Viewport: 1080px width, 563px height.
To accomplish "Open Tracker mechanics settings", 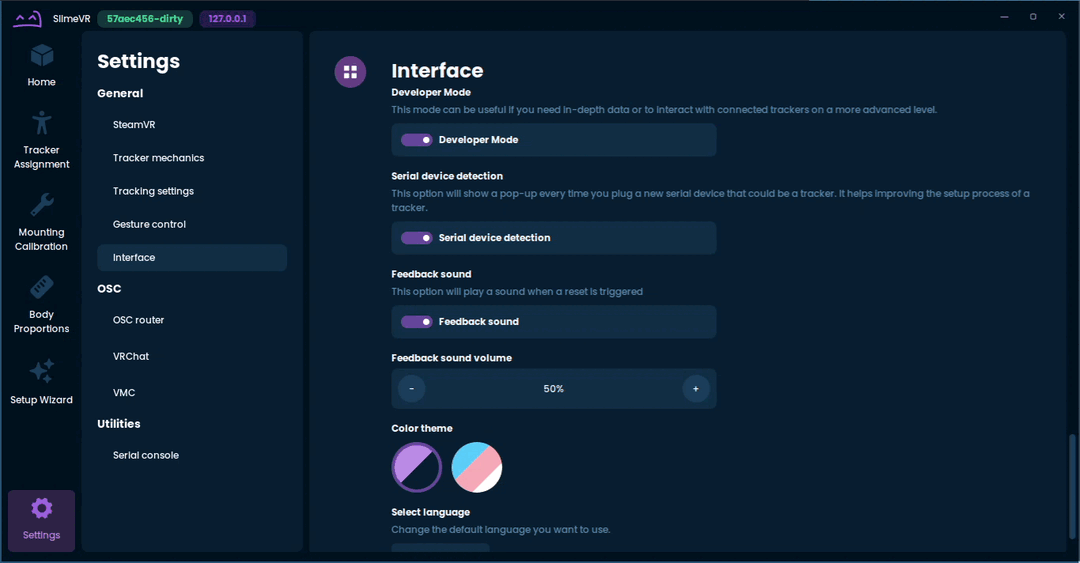I will pyautogui.click(x=192, y=158).
